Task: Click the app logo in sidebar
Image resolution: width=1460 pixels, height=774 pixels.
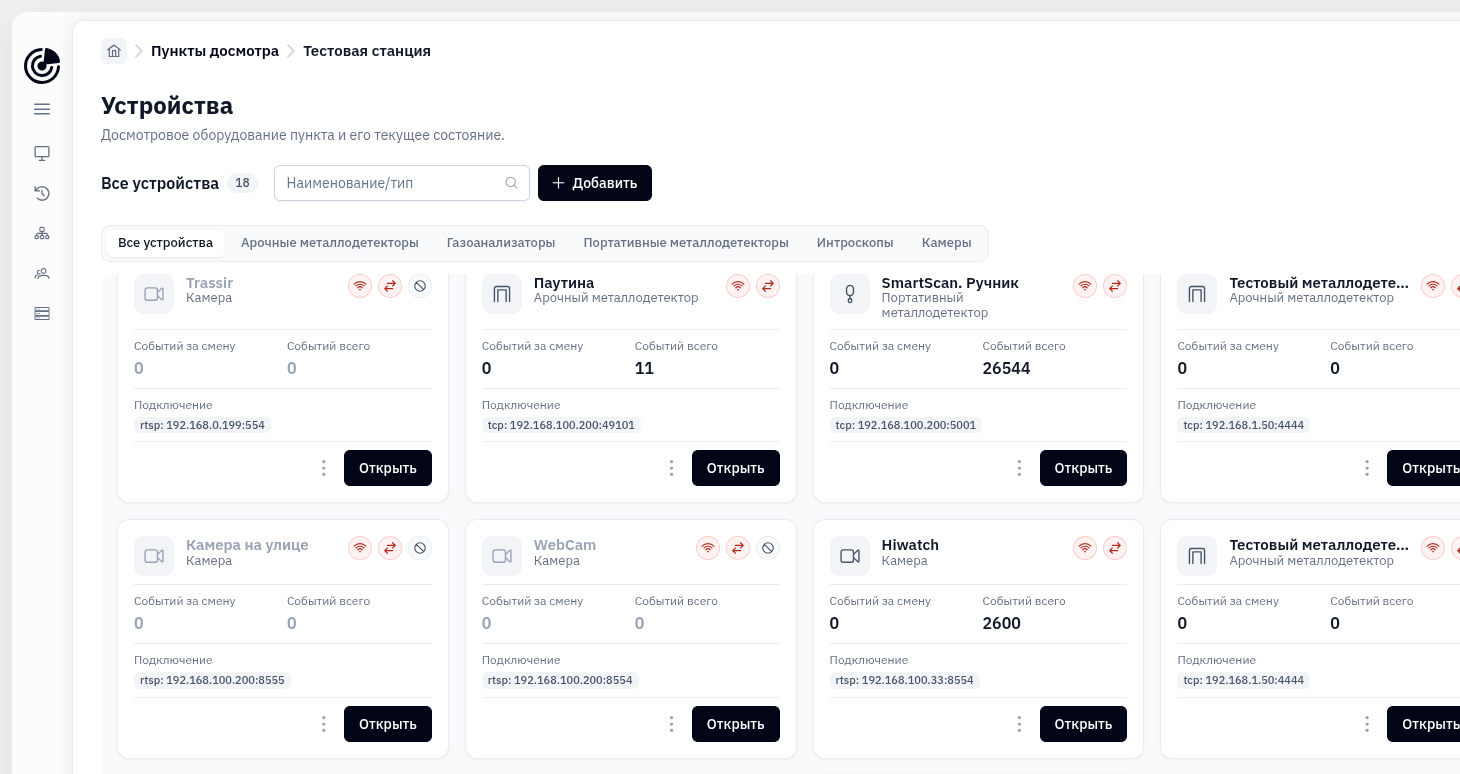Action: pos(42,66)
